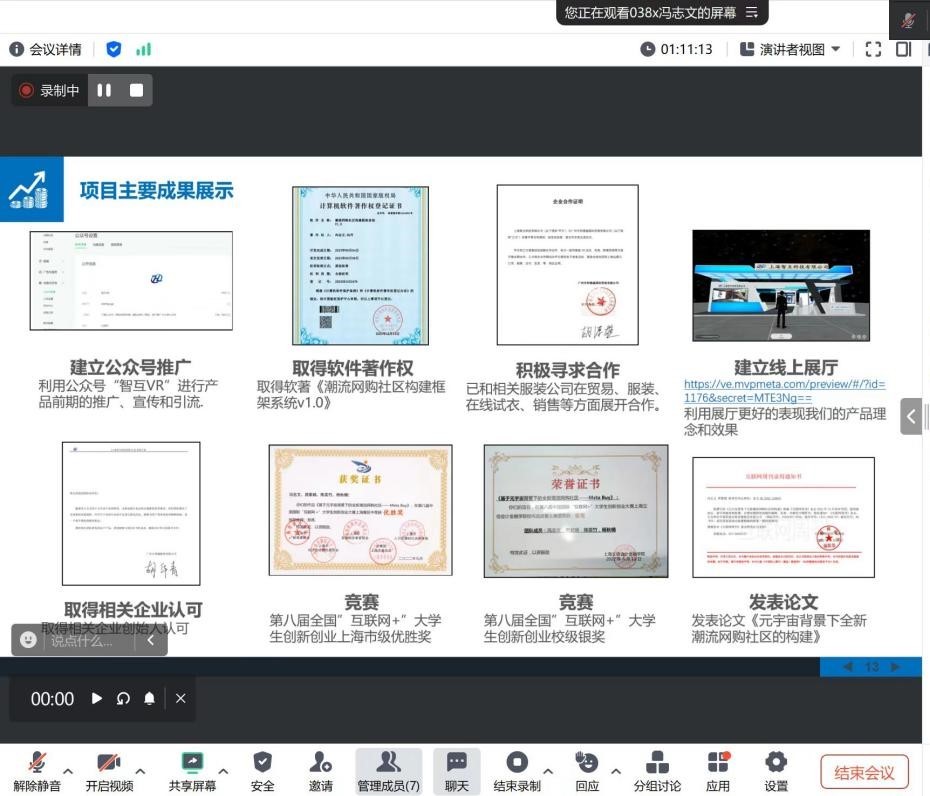The width and height of the screenshot is (930, 796).
Task: Open the 共享屏幕 share screen option
Action: tap(192, 764)
